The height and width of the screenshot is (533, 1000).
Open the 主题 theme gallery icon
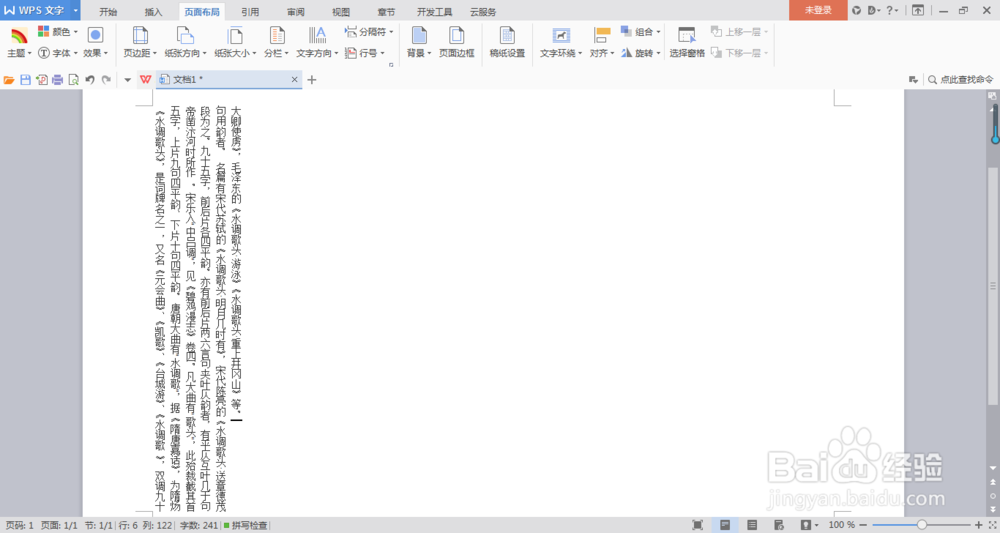coord(19,36)
